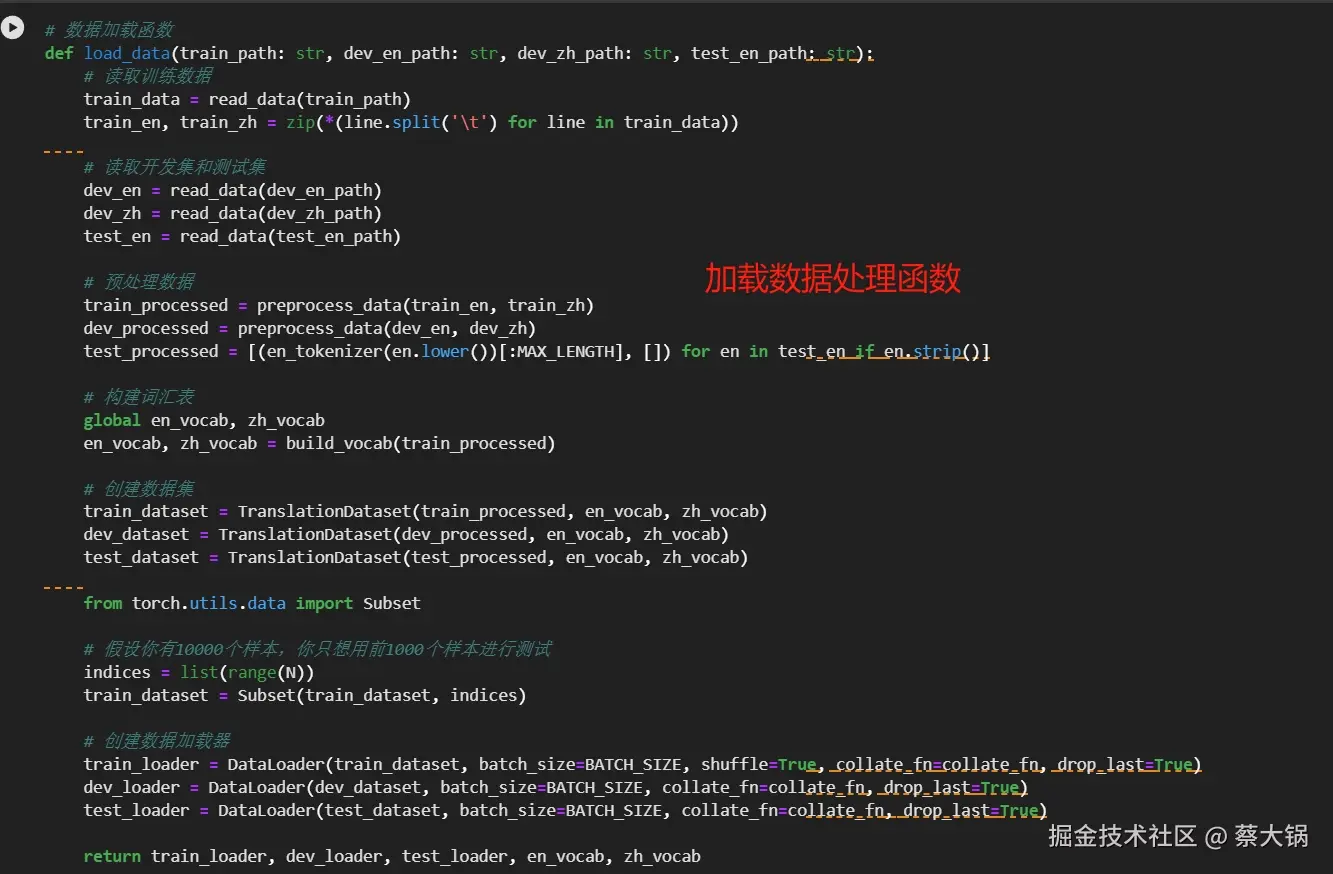Select the global keyword before en_vocab
The image size is (1333, 874).
pos(111,420)
